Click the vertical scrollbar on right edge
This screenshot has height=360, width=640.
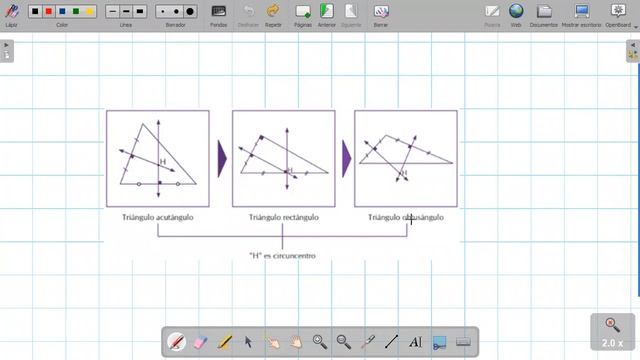pyautogui.click(x=638, y=180)
